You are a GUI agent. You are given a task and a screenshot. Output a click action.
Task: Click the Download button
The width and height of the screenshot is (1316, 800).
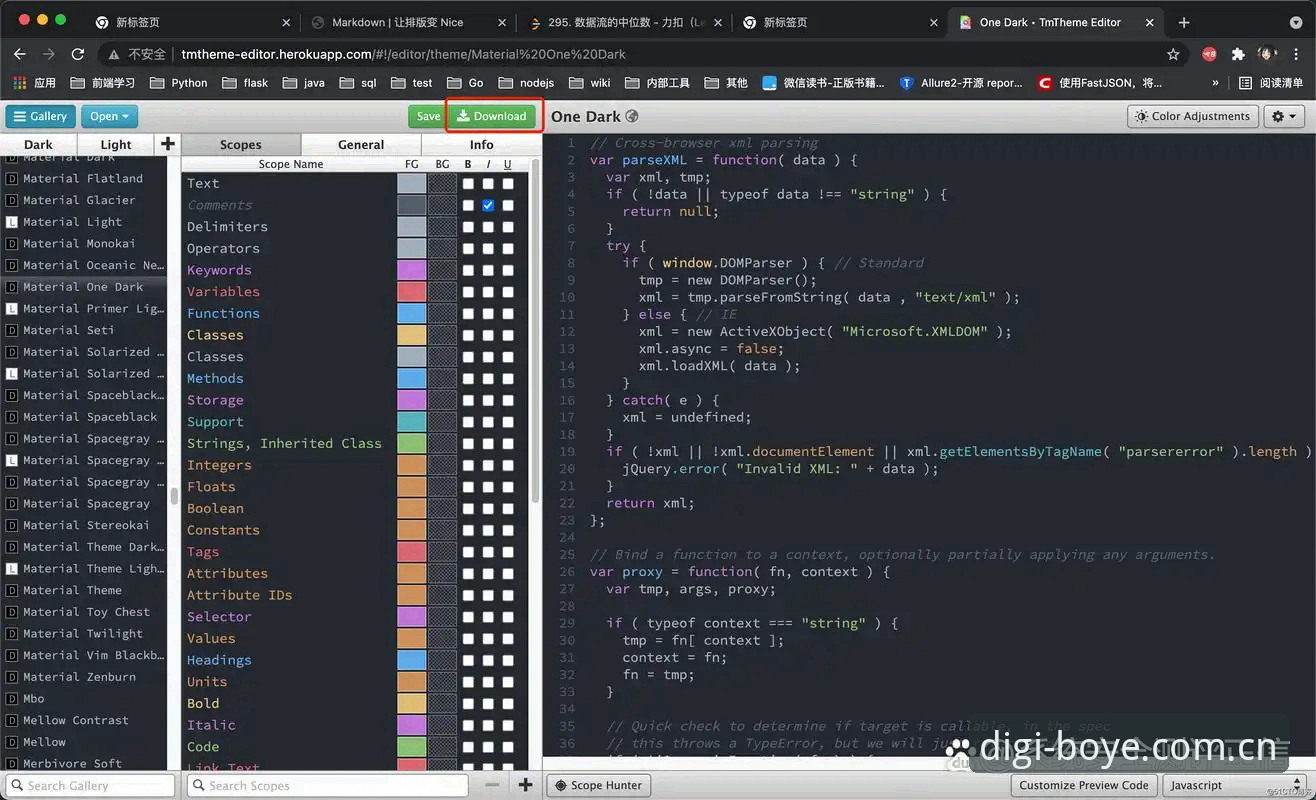[x=491, y=116]
